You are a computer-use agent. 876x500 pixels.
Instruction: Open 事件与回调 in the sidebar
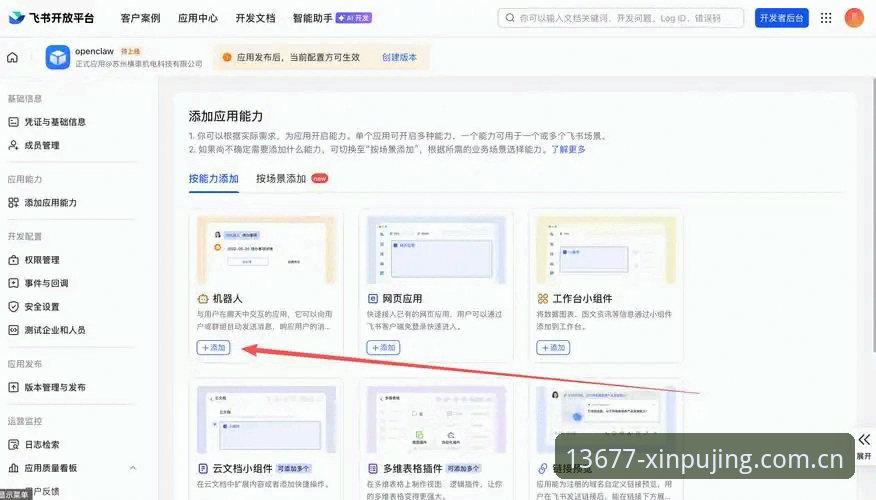tap(46, 283)
